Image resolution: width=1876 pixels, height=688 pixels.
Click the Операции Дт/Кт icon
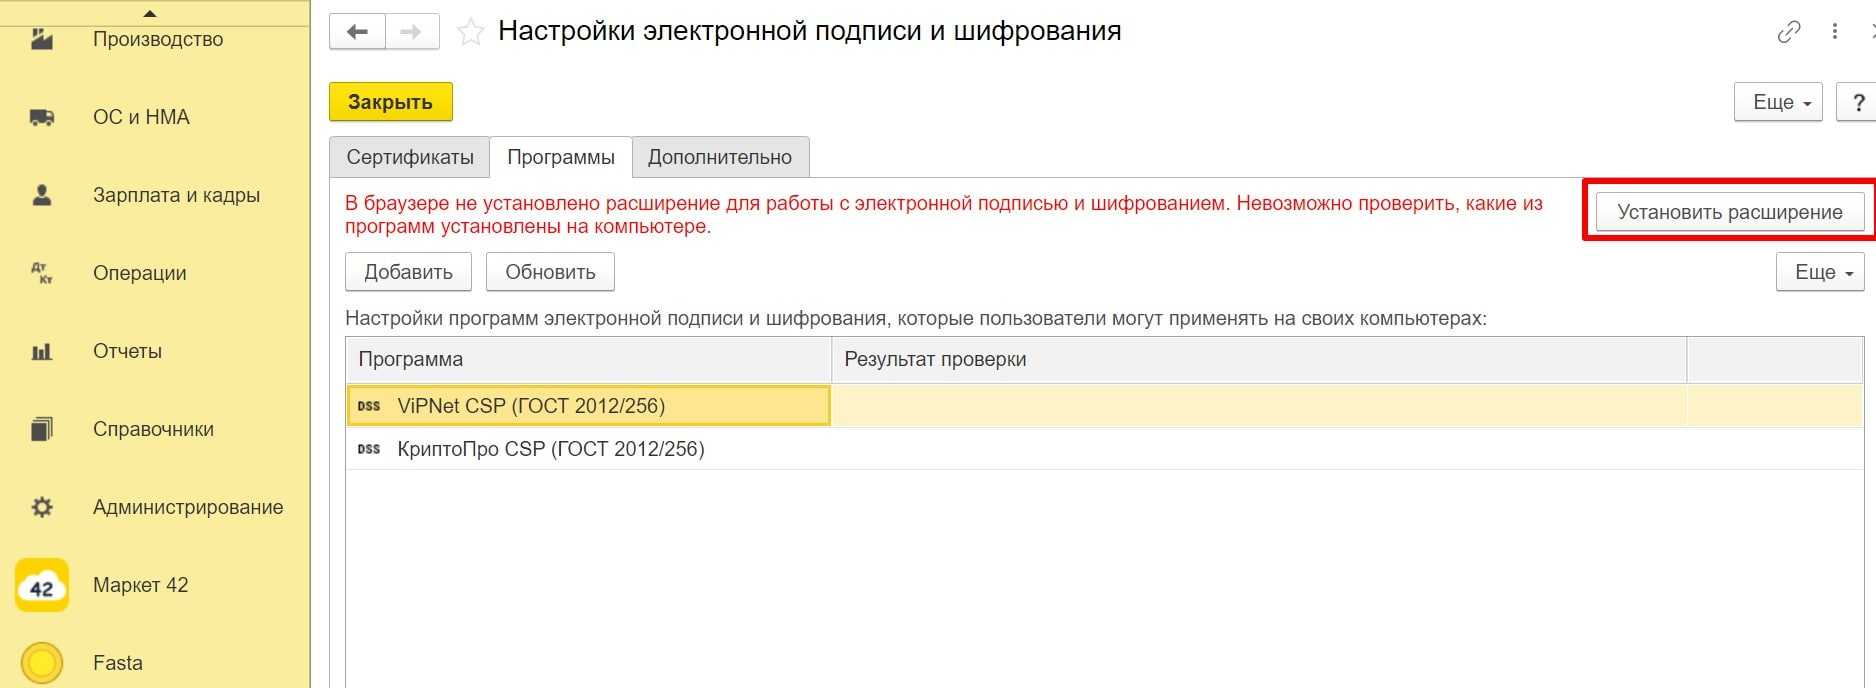click(x=42, y=273)
